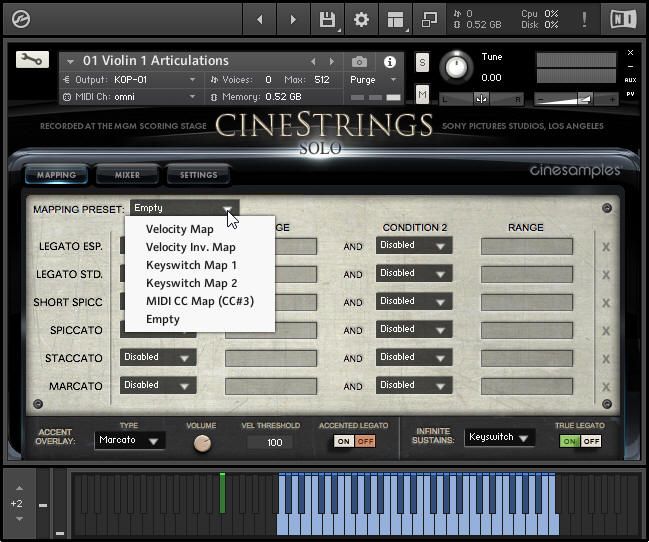Viewport: 649px width, 542px height.
Task: Shift keyboard octave up arrow
Action: 19,488
